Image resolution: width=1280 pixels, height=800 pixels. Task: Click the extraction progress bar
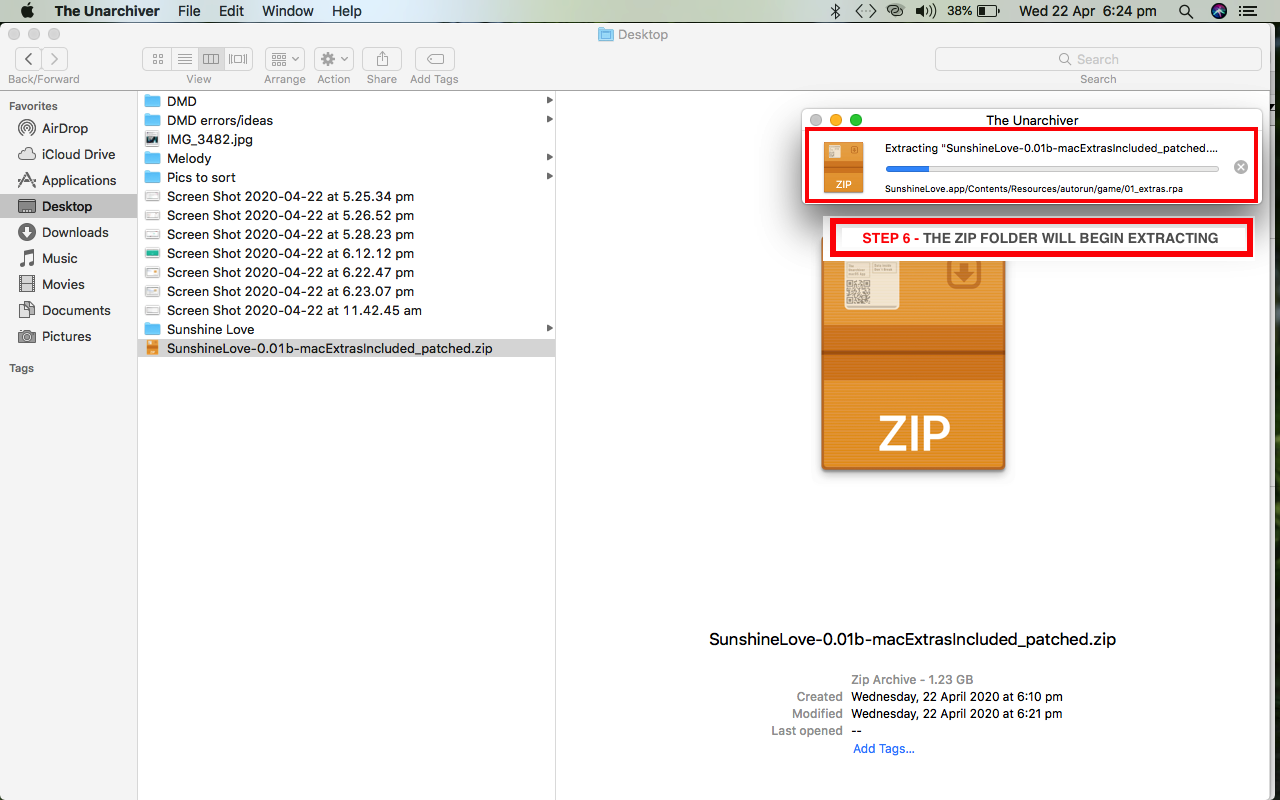click(x=1051, y=169)
